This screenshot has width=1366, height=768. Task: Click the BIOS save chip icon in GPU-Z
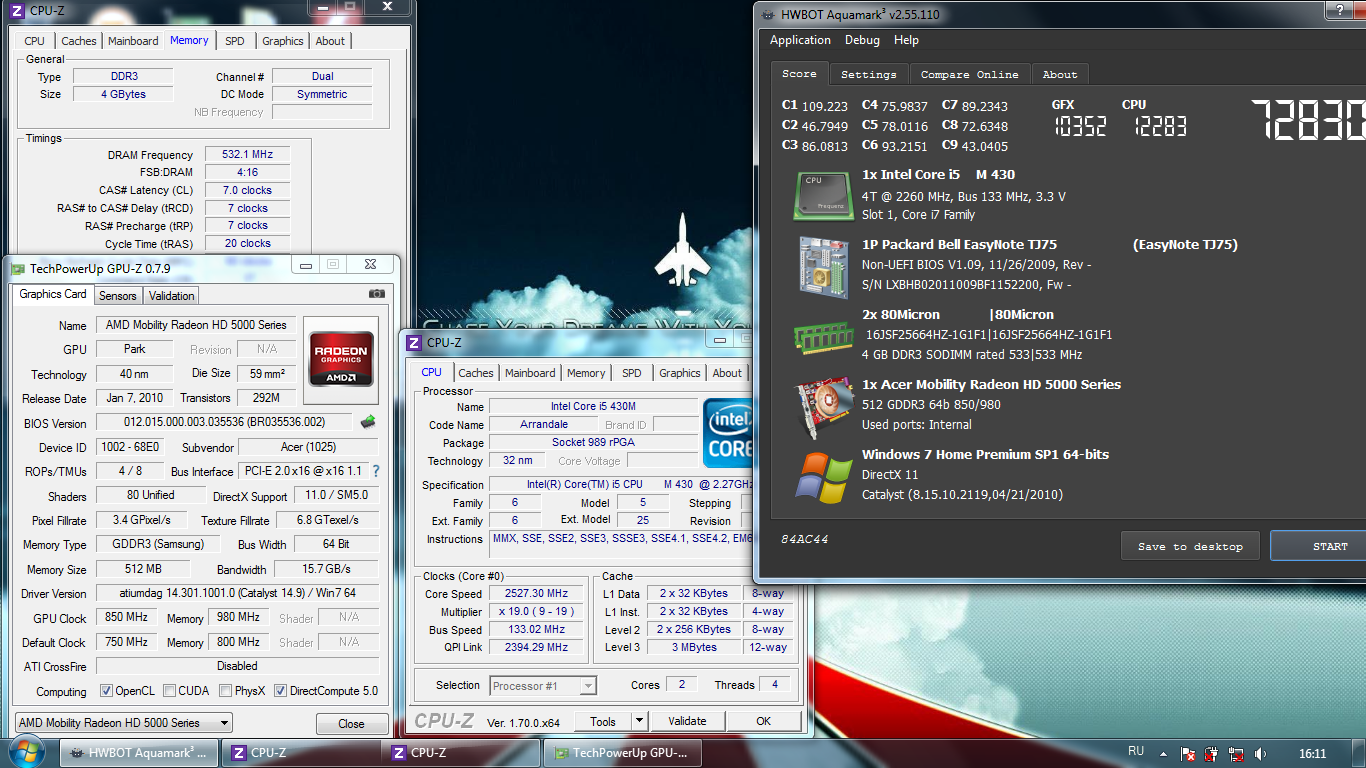tap(368, 422)
